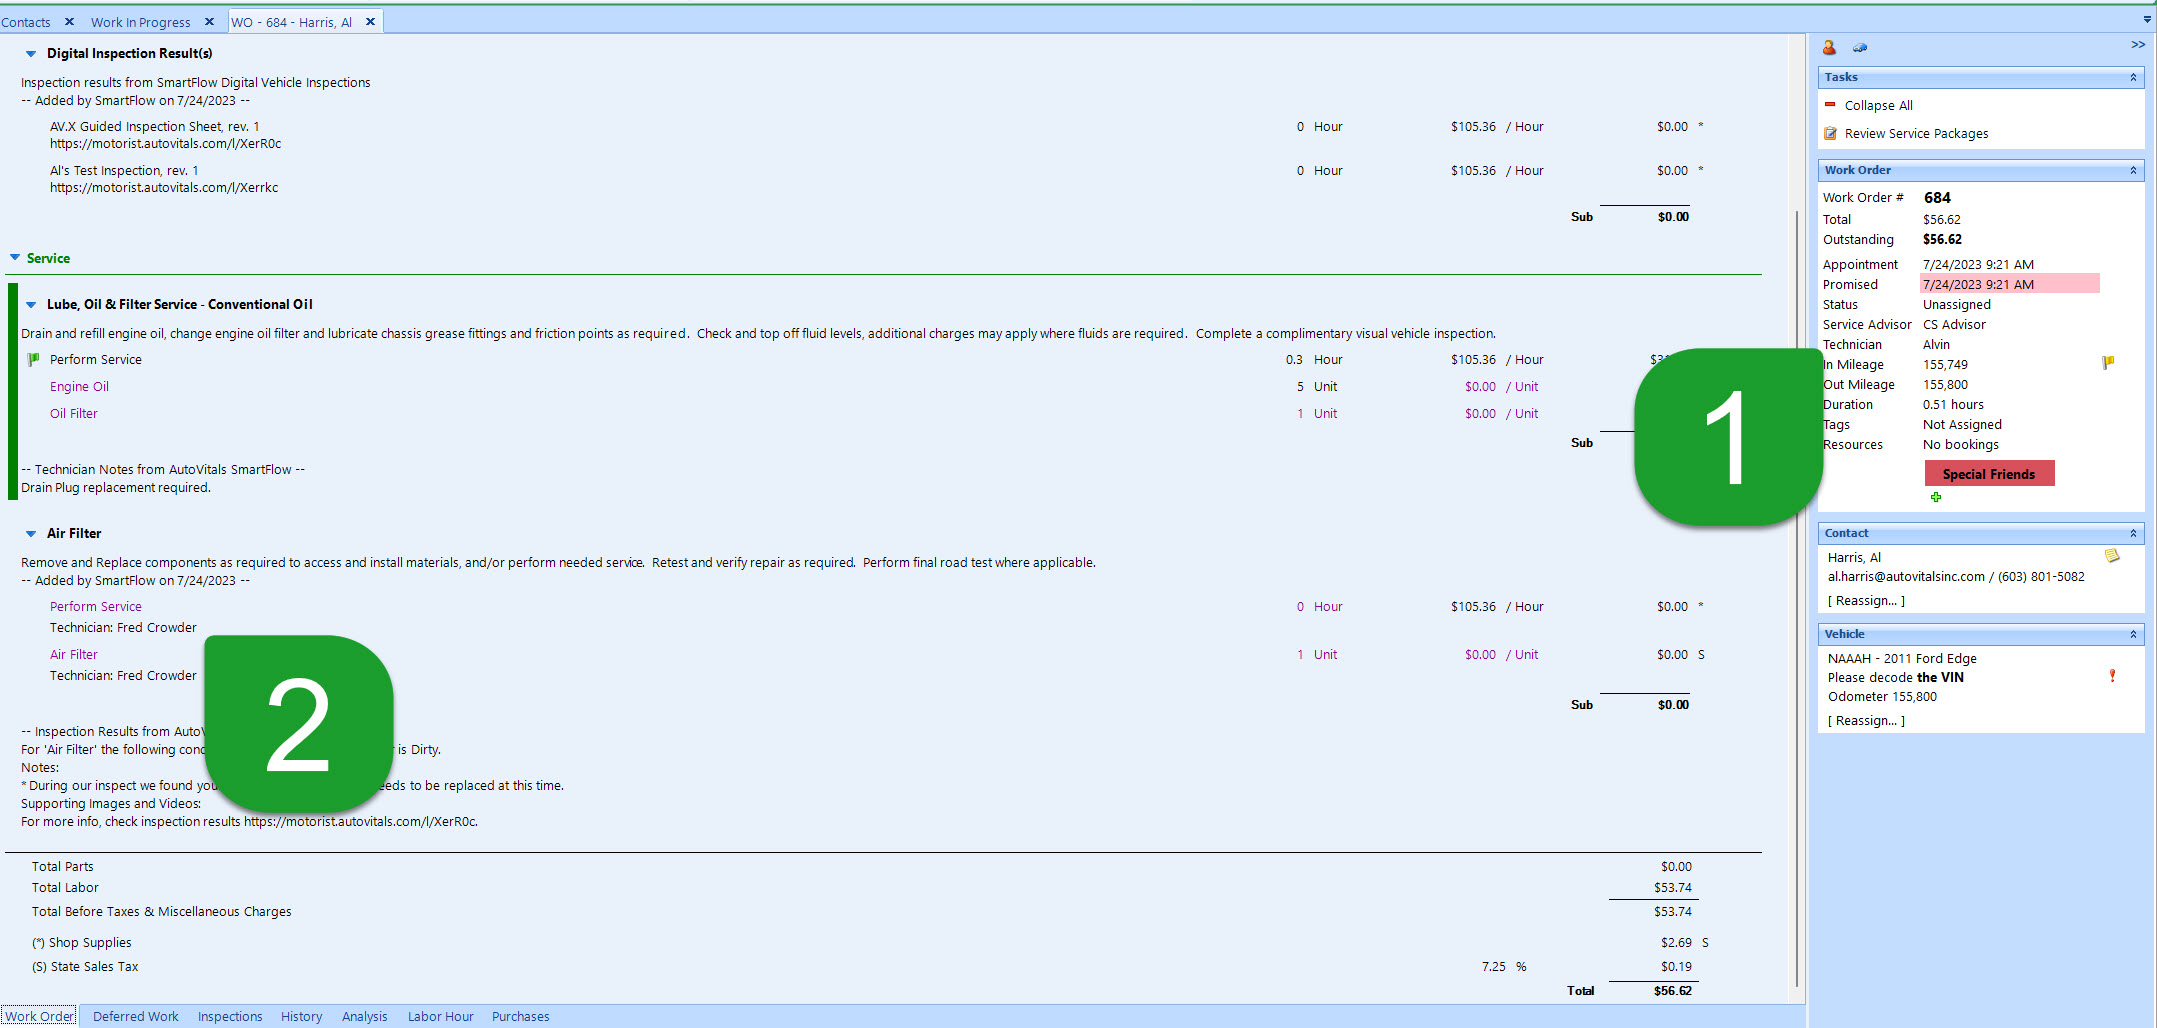Screen dimensions: 2157x1028
Task: Collapse the Lube, Oil & Filter Service job
Action: point(31,305)
